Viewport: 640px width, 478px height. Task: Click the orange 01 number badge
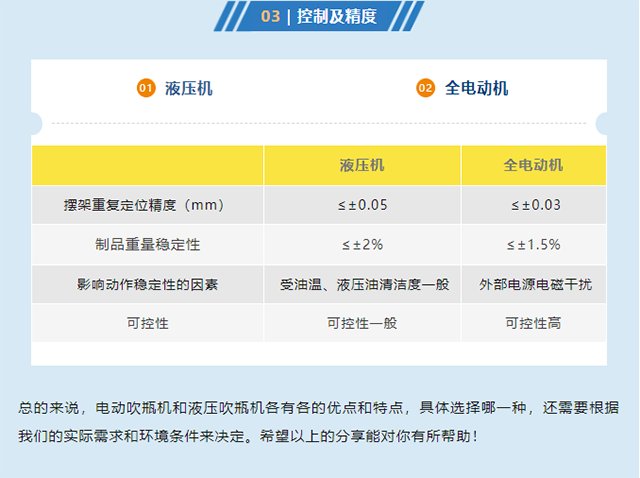coord(145,88)
